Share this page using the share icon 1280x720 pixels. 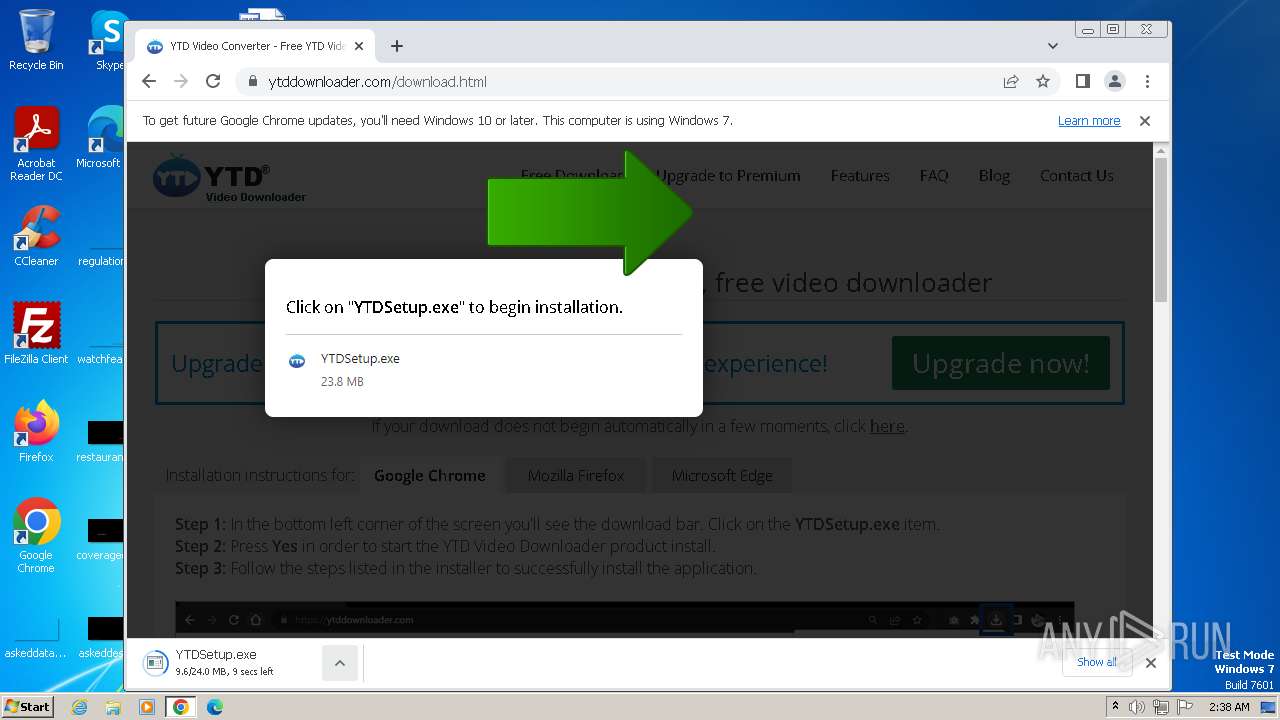click(1011, 81)
